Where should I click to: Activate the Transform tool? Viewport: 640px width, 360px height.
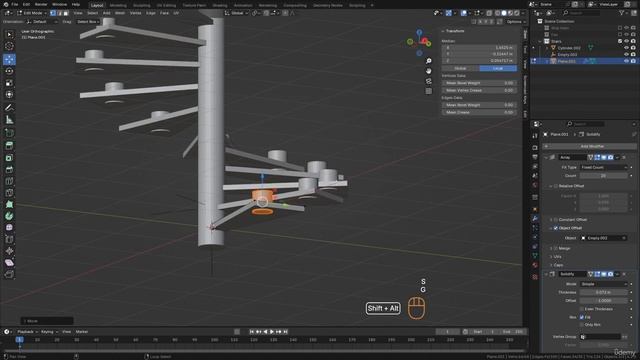point(9,95)
